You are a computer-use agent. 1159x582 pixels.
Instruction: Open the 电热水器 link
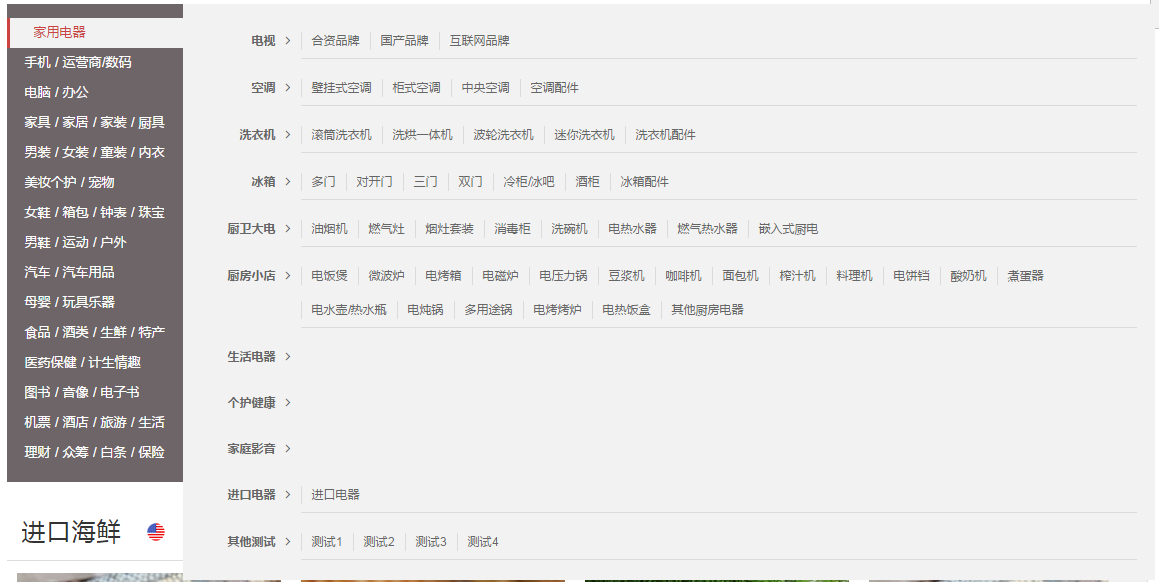pos(633,229)
